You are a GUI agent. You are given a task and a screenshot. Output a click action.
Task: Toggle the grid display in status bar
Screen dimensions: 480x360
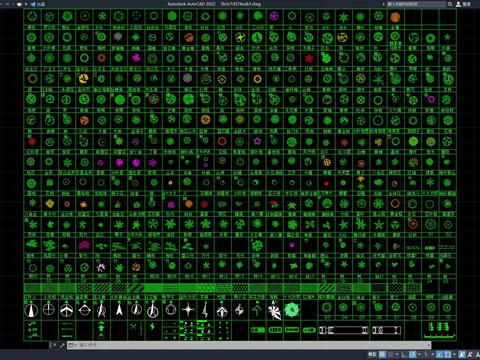(382, 354)
